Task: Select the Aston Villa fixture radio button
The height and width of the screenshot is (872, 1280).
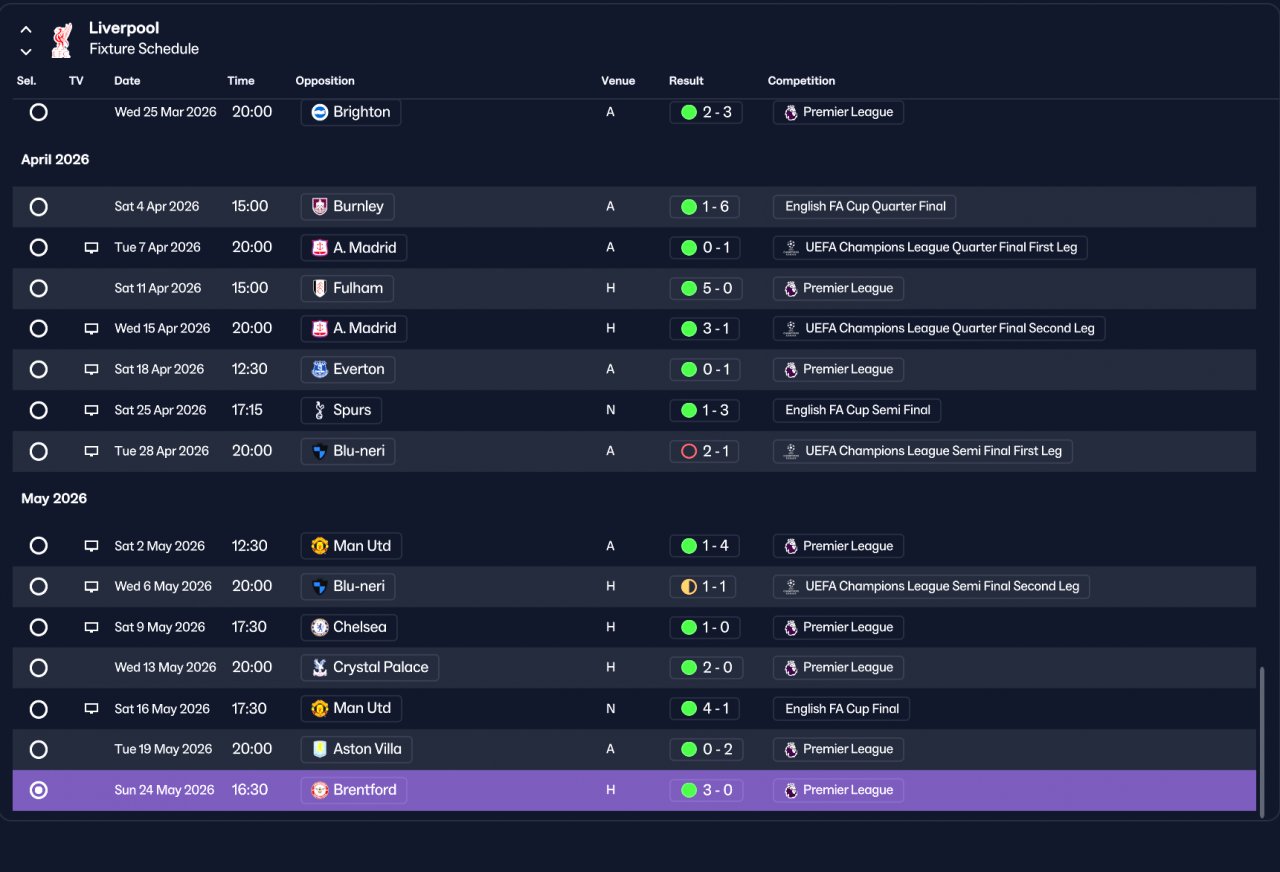Action: 38,749
